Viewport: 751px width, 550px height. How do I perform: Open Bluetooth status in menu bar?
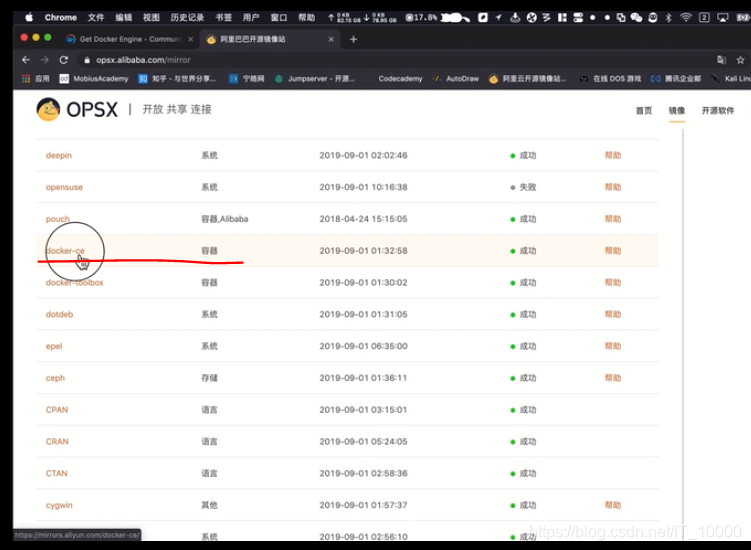point(669,18)
